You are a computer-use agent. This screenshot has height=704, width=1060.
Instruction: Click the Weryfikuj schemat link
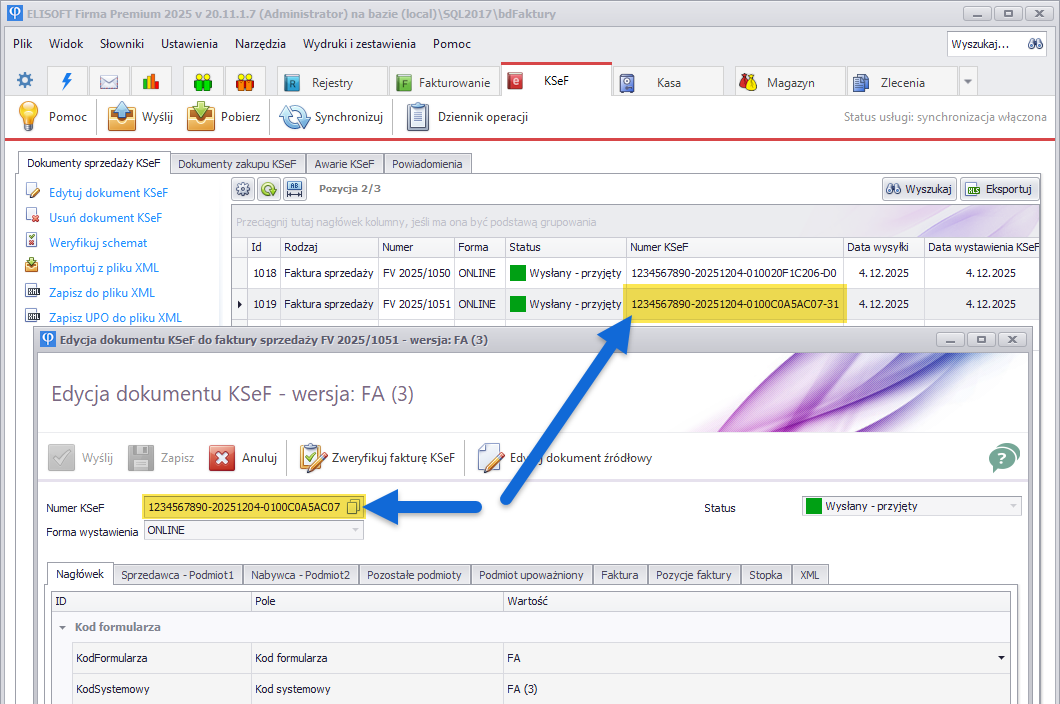(97, 242)
